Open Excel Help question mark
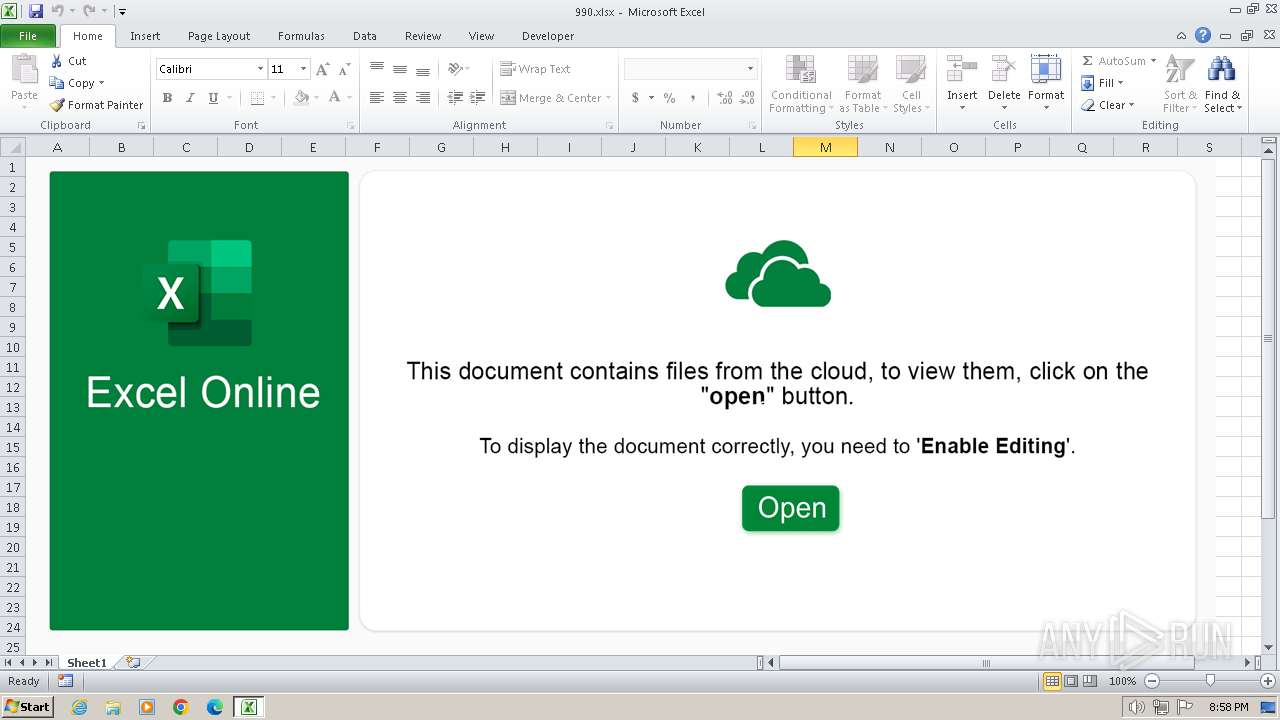Viewport: 1280px width, 720px height. 1203,36
